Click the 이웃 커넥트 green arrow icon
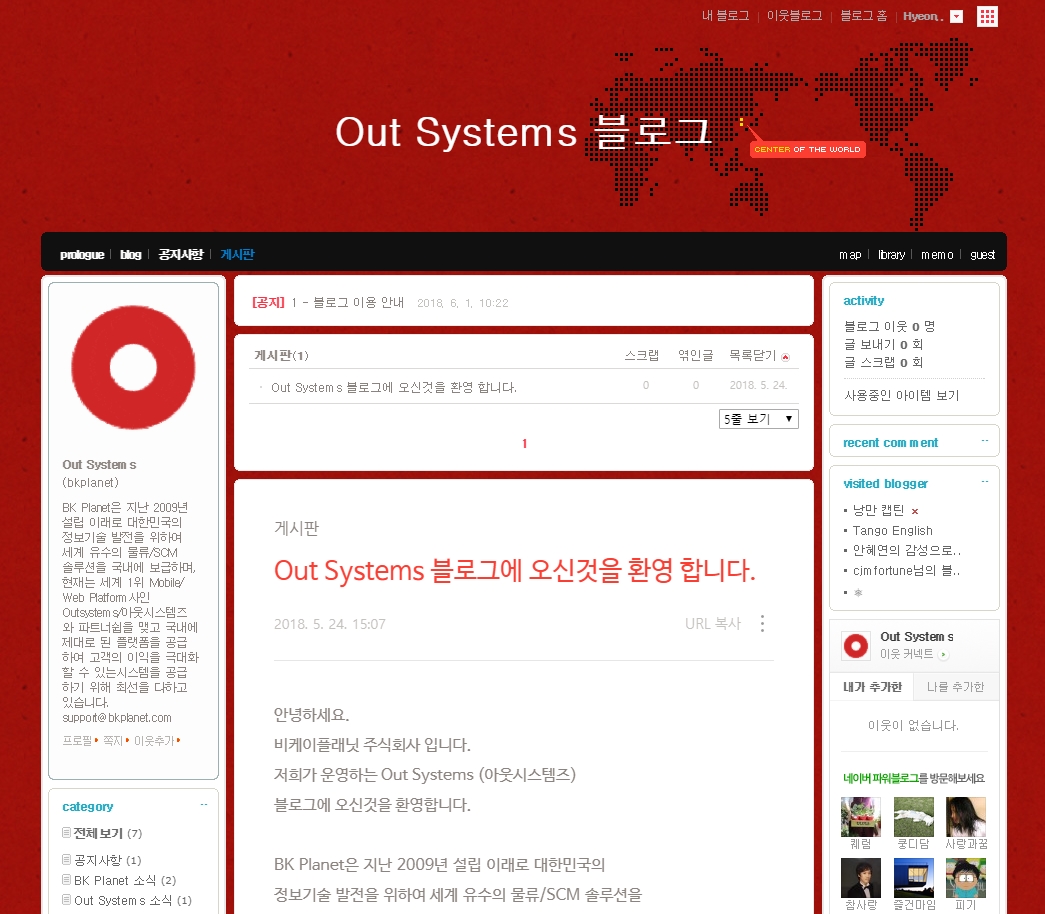 (943, 655)
